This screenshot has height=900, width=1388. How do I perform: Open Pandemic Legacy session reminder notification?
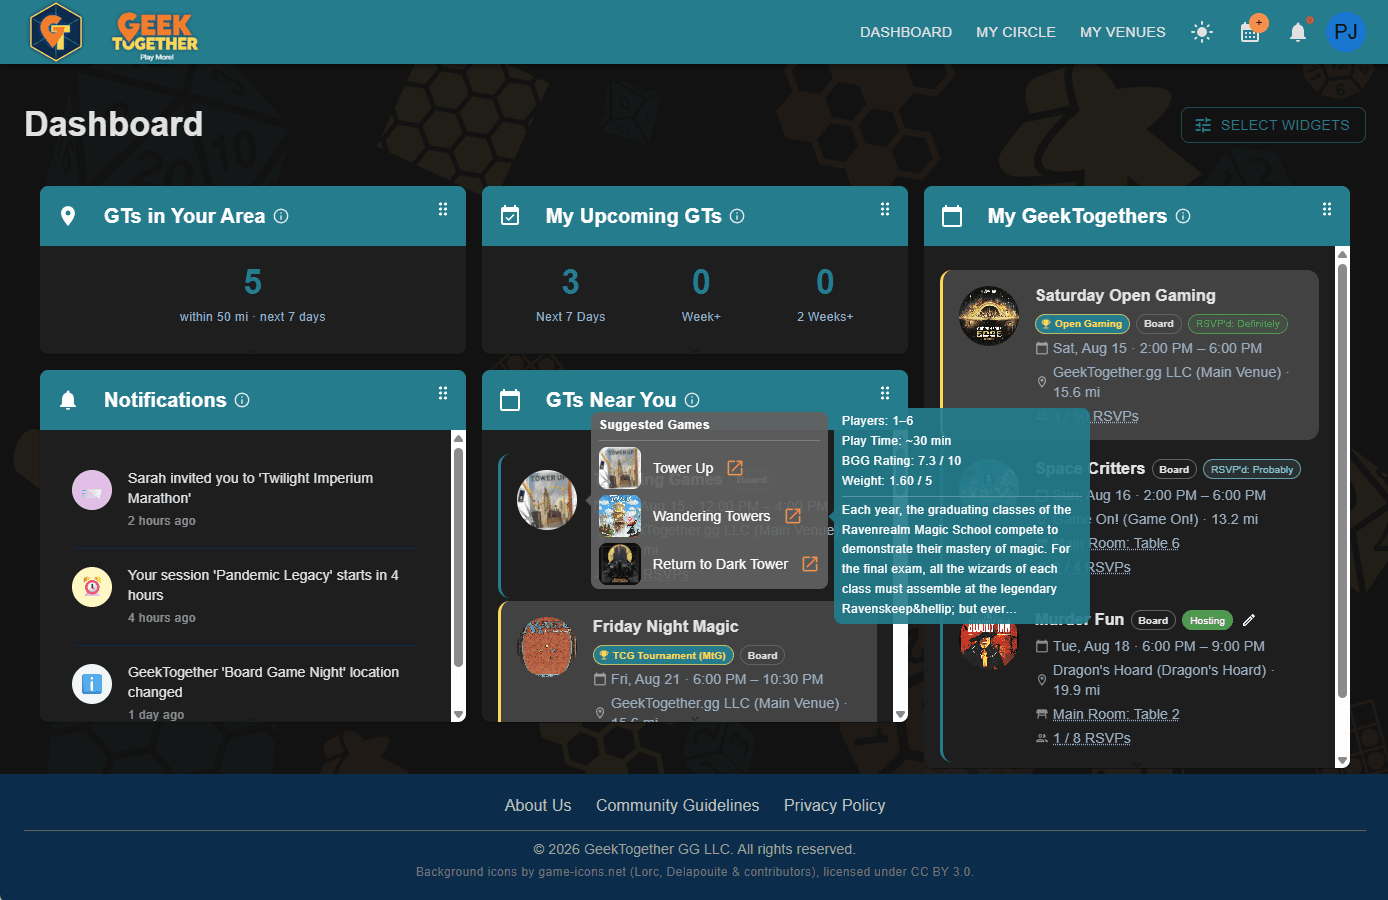(245, 596)
